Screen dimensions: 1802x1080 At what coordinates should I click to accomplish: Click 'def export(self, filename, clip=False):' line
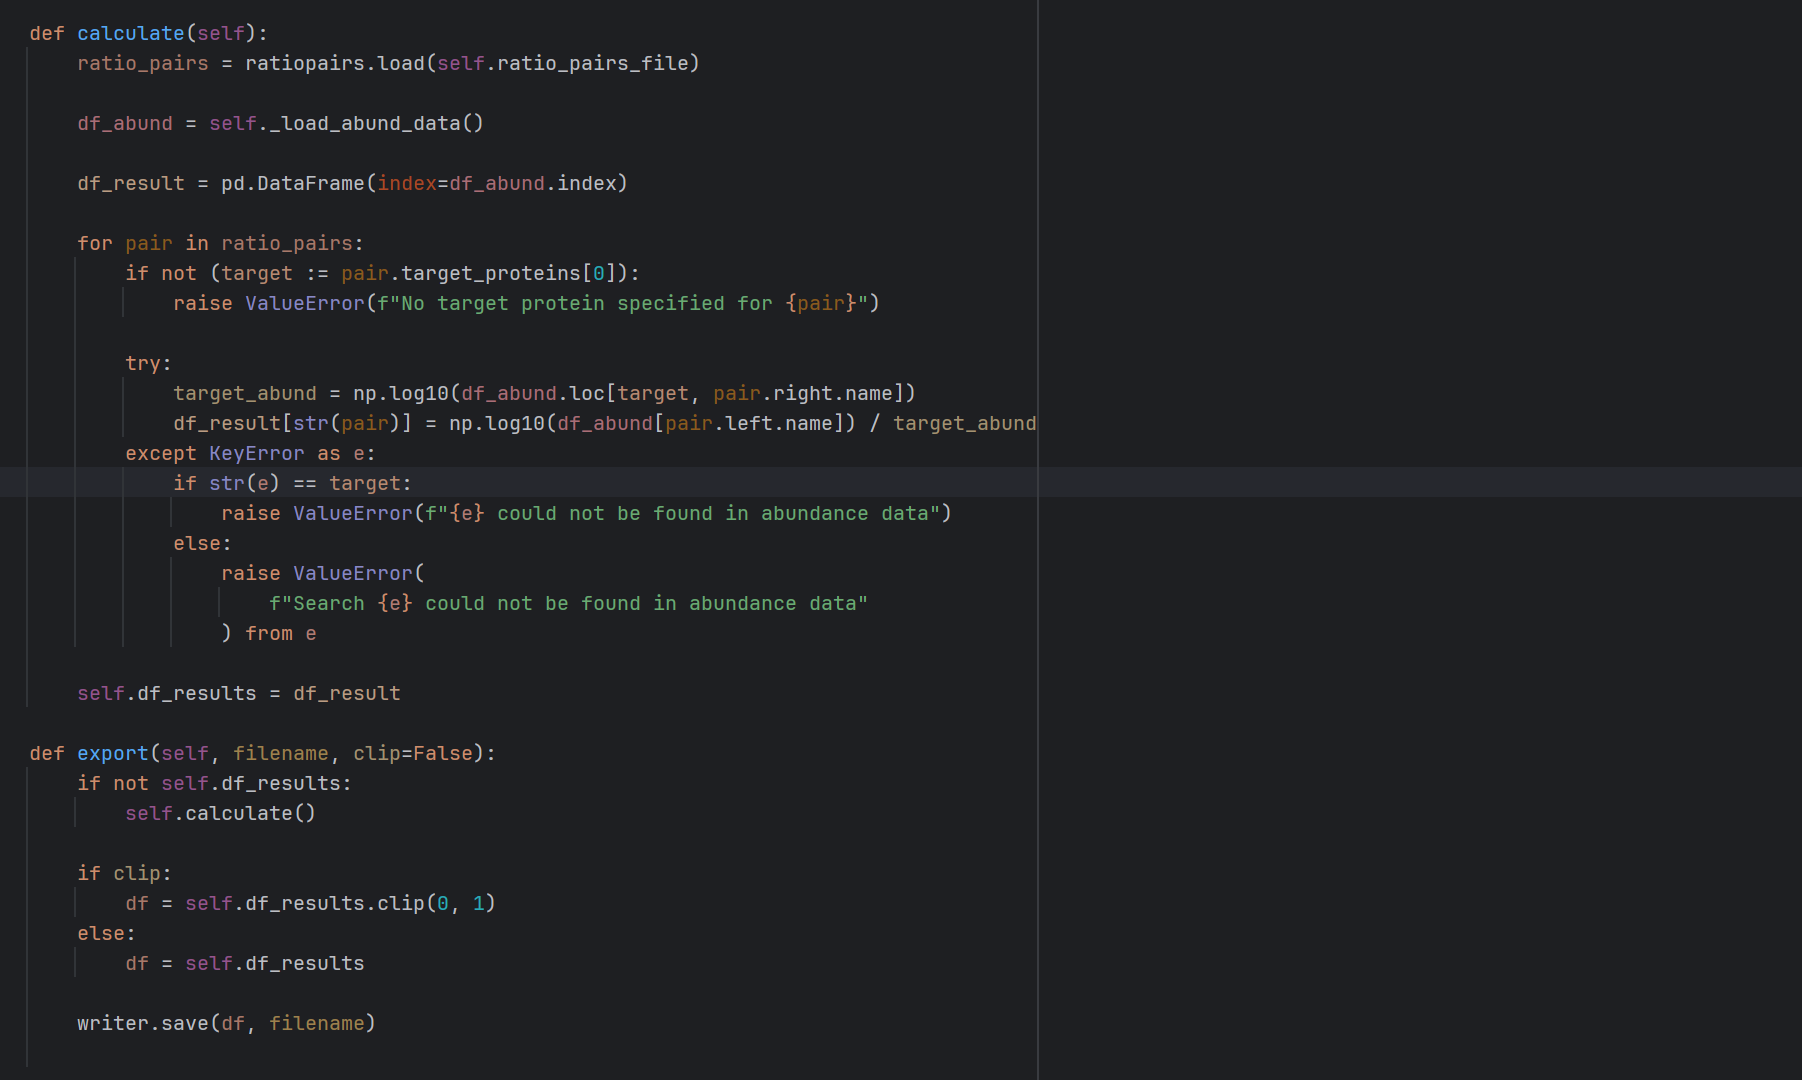pyautogui.click(x=263, y=753)
